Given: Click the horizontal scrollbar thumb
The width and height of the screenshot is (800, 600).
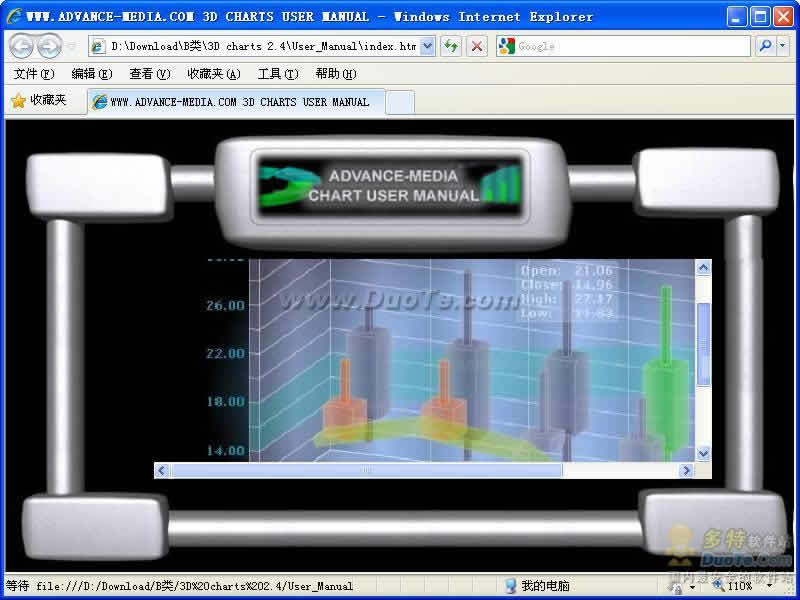Looking at the screenshot, I should tap(367, 470).
